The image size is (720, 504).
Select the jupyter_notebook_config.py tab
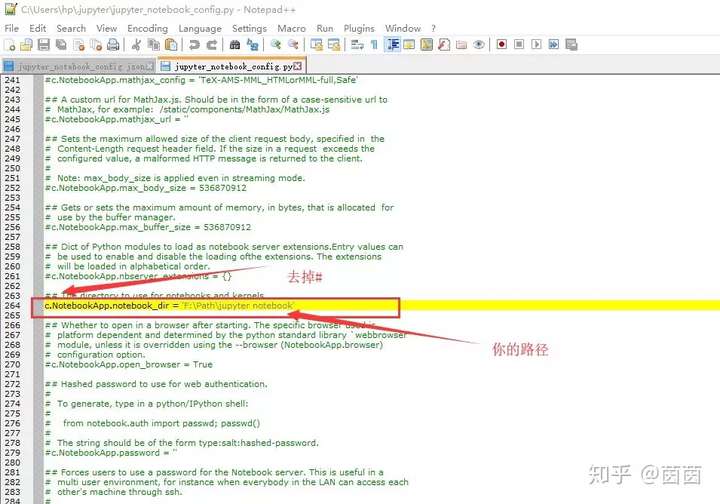[x=231, y=66]
